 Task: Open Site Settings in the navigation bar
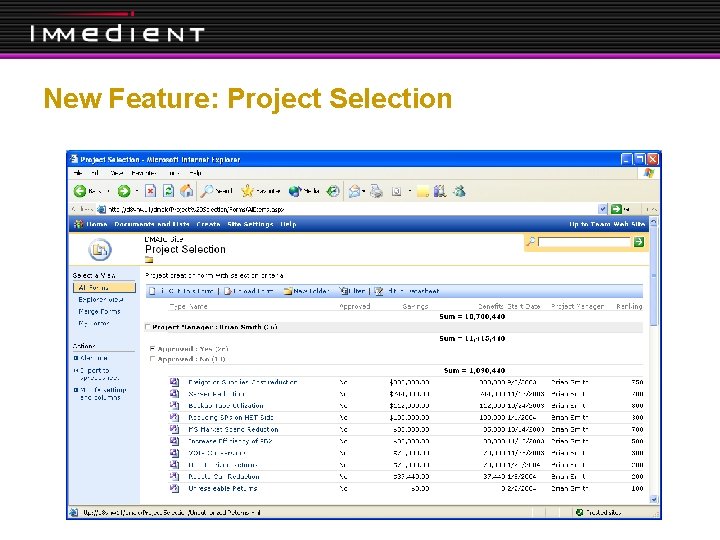[250, 224]
